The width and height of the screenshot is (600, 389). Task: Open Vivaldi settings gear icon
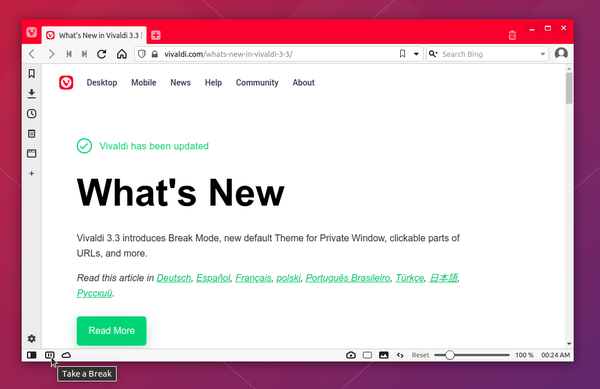point(32,339)
